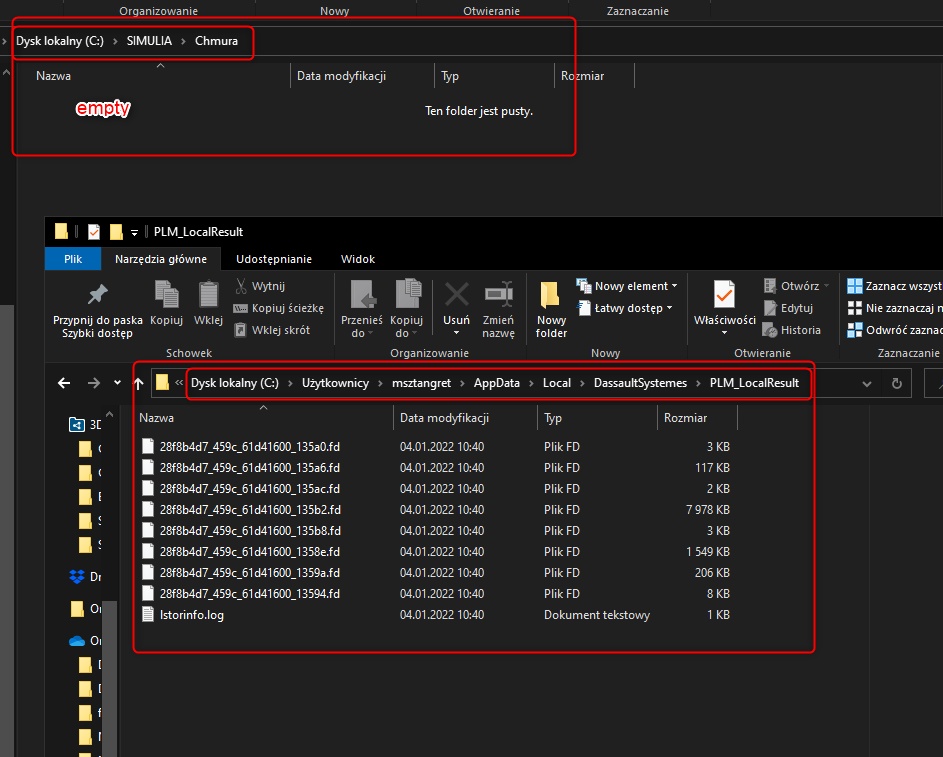Open the Łatwy dostęp dropdown
Screen dimensions: 943x757
(x=669, y=308)
